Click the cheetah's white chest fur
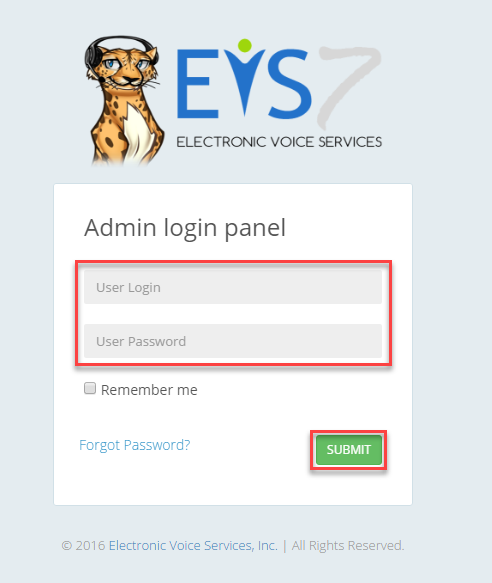 [138, 132]
